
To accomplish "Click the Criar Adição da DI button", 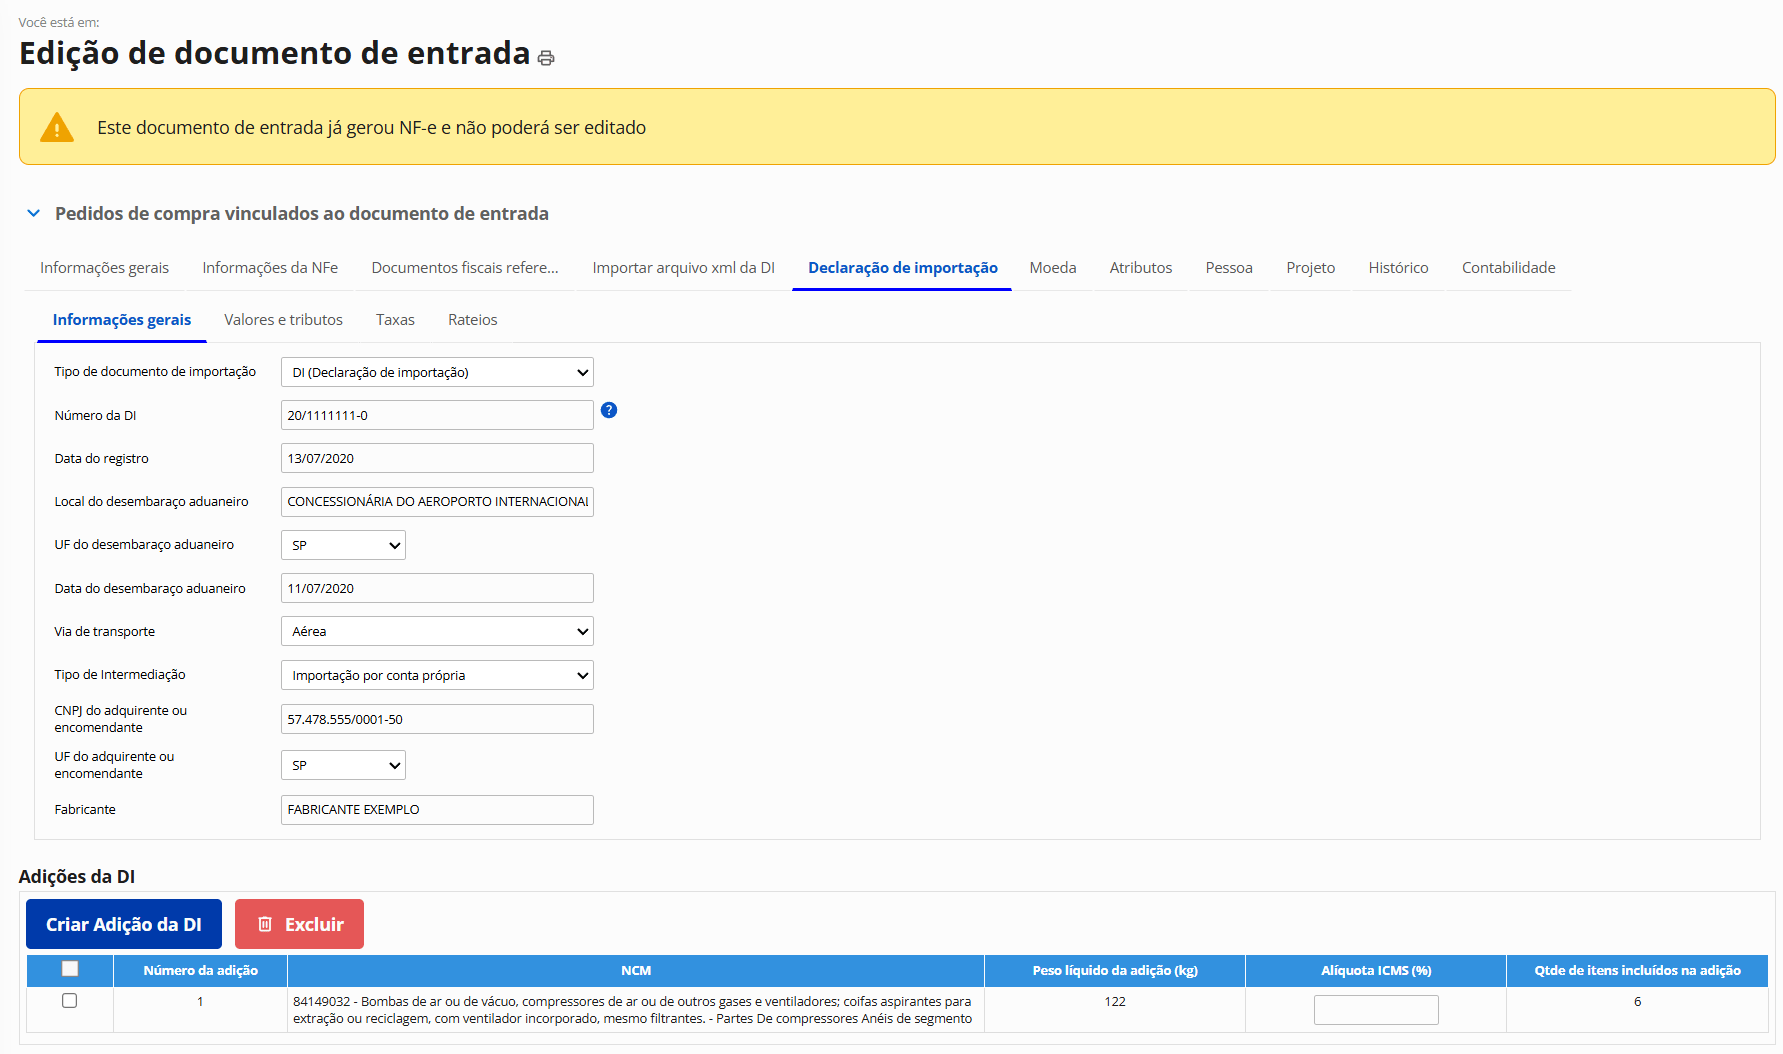I will (x=124, y=924).
